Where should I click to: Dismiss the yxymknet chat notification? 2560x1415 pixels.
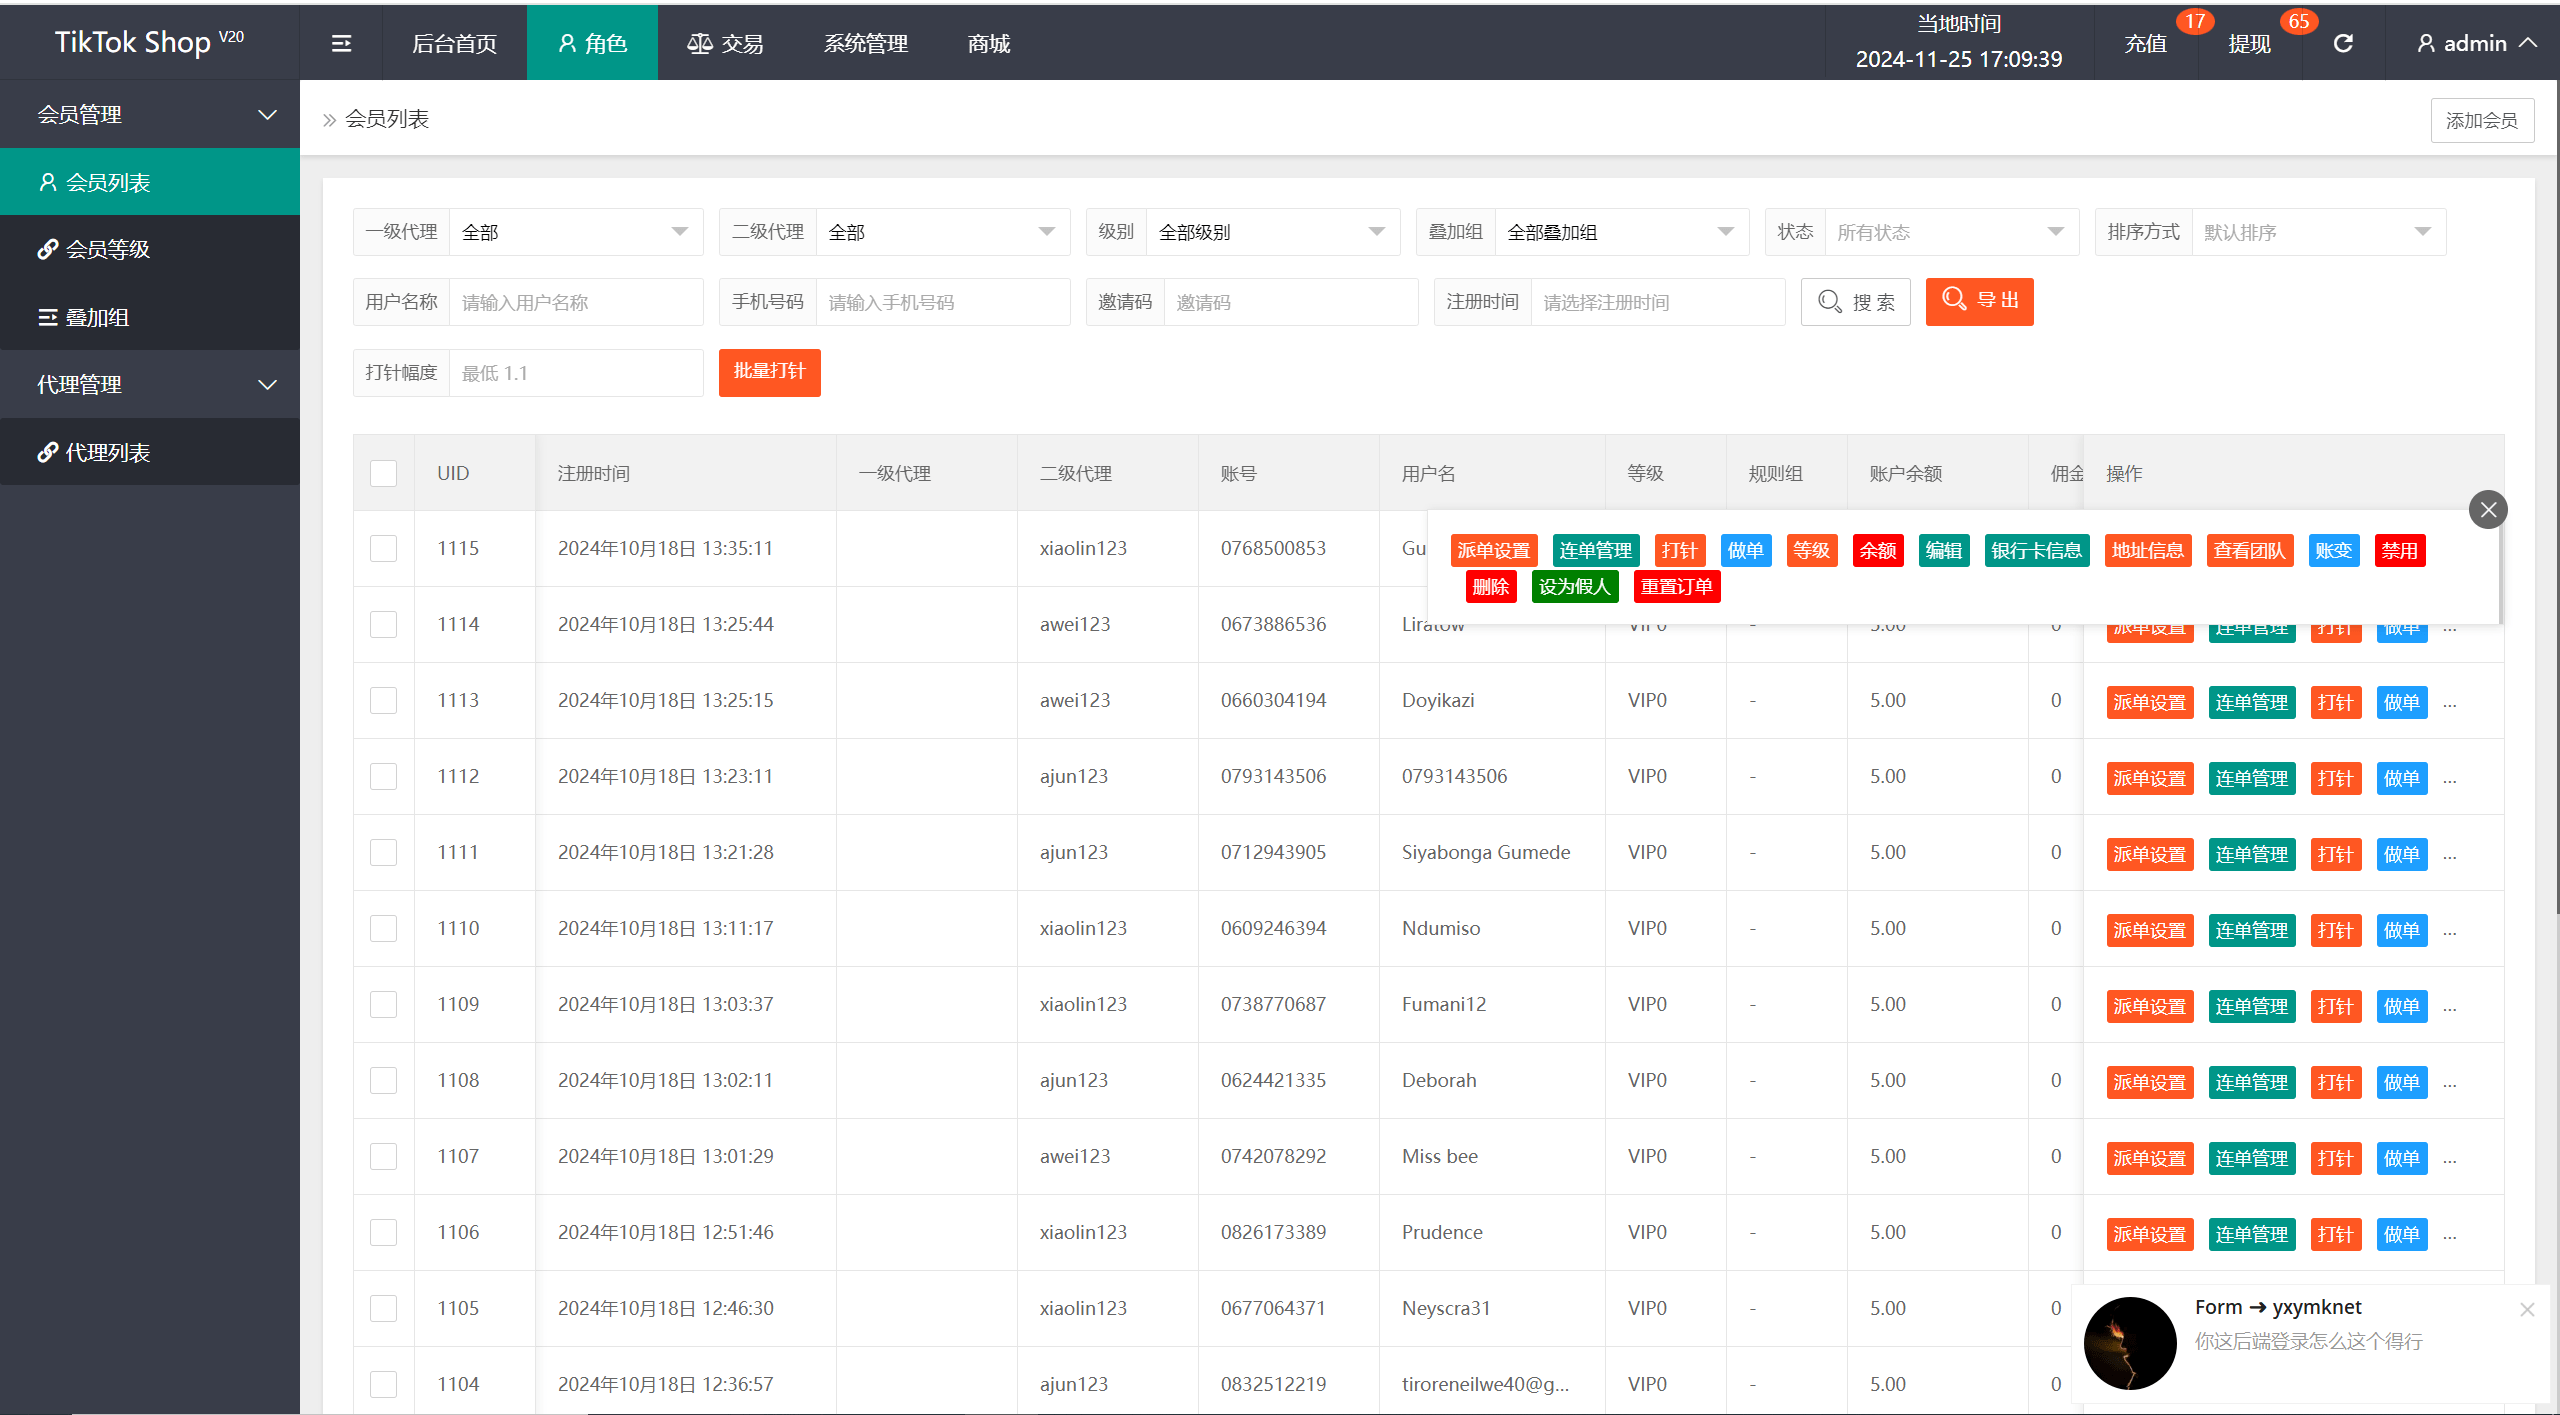point(2527,1309)
